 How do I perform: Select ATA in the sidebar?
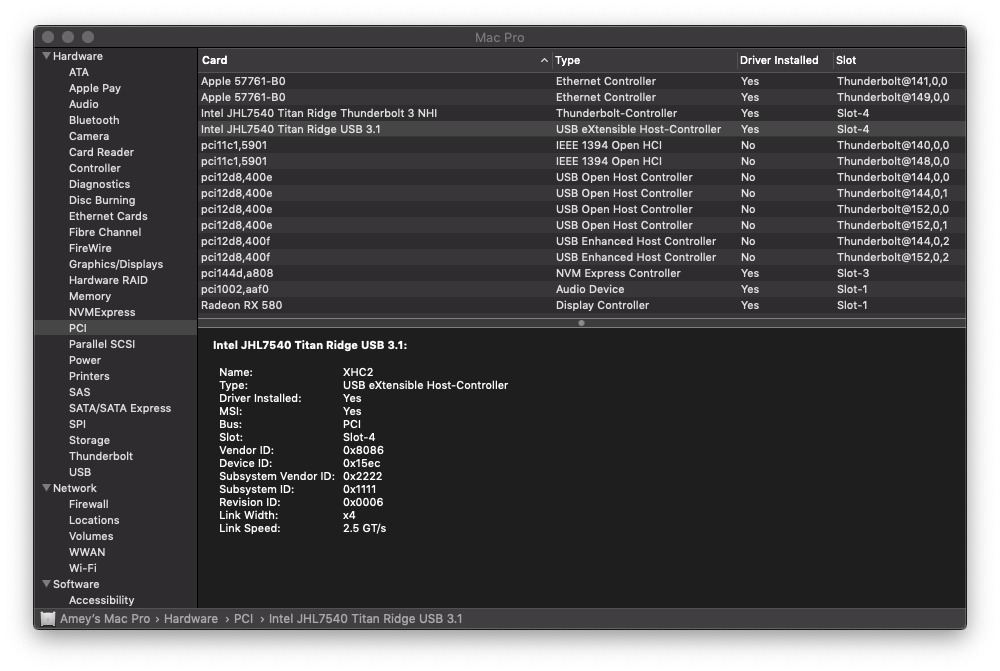pos(79,72)
